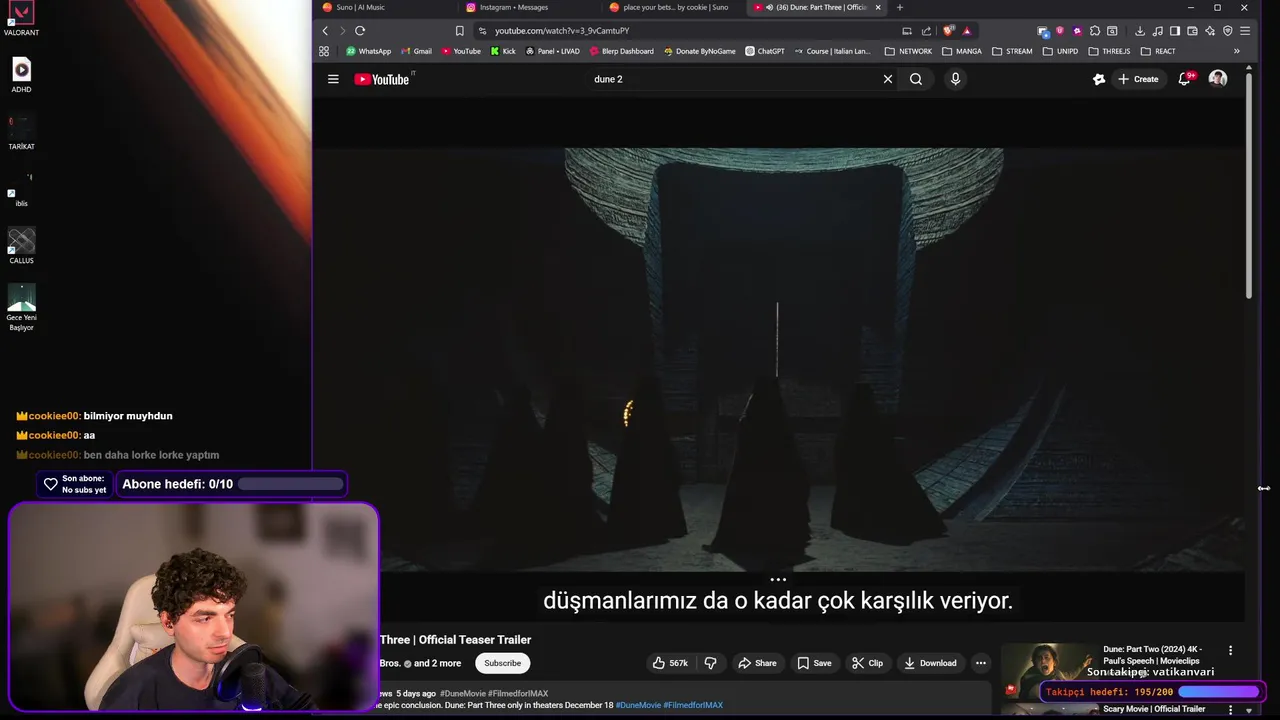The width and height of the screenshot is (1280, 720).
Task: Switch to Instagram Messages tab
Action: tap(528, 7)
